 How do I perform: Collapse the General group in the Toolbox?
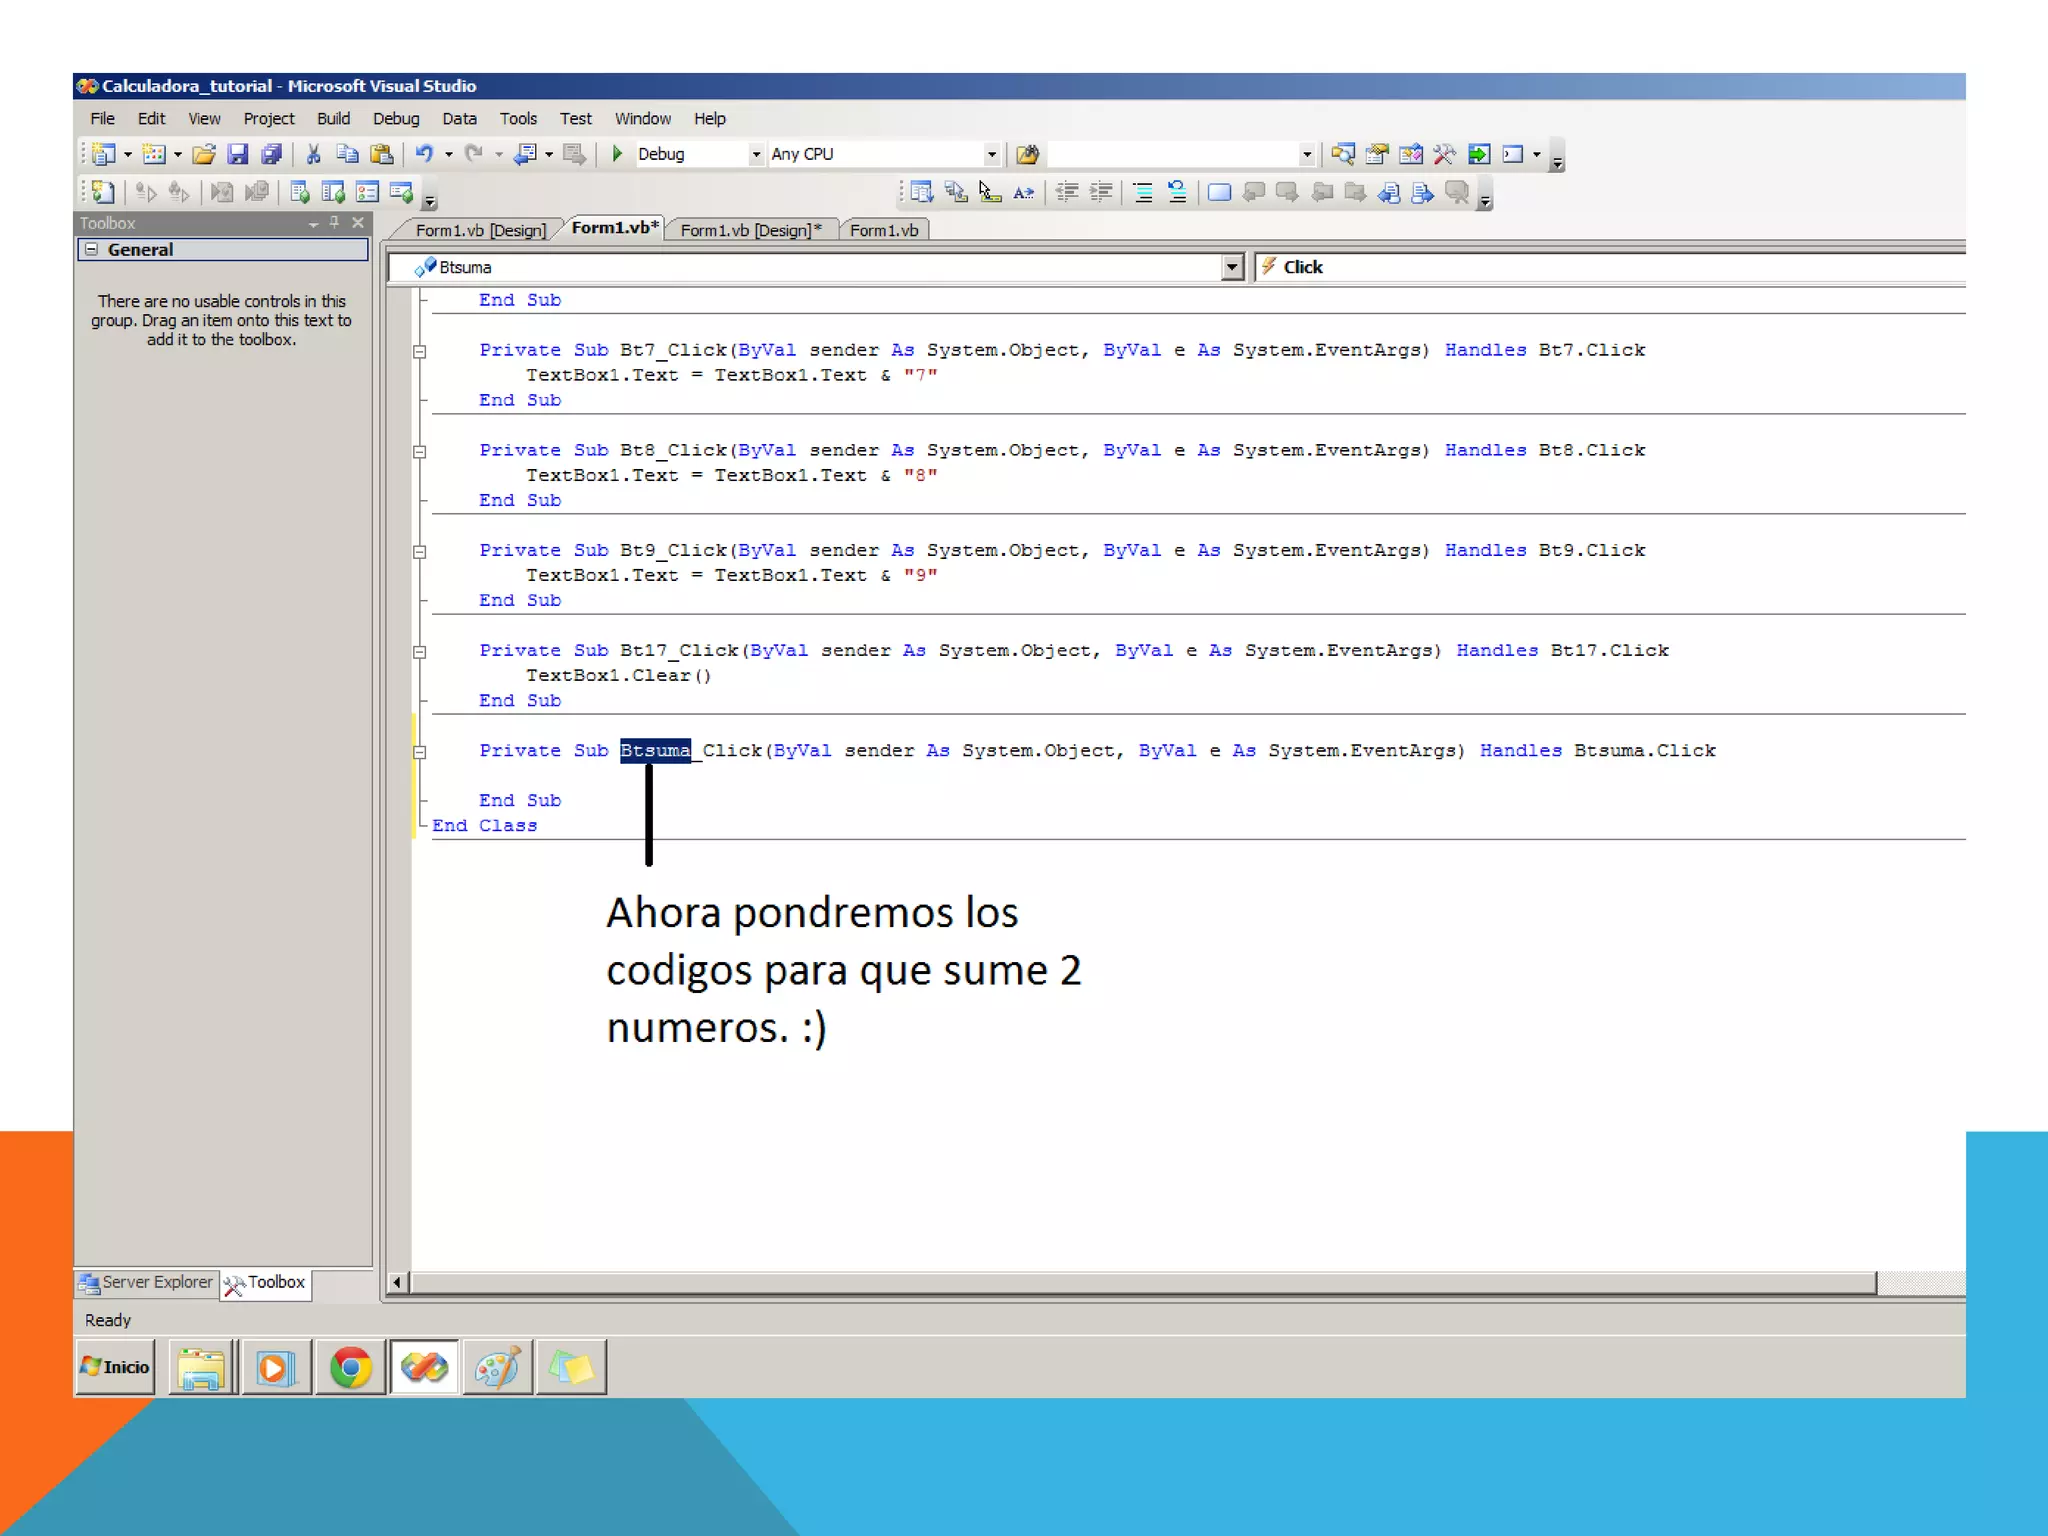point(91,249)
